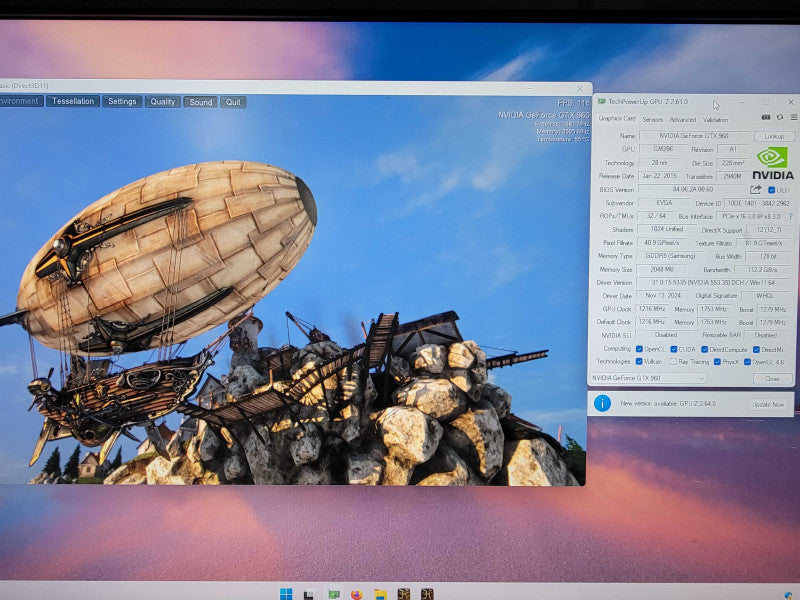Click the Quit button in Heaven
The width and height of the screenshot is (800, 600).
pyautogui.click(x=233, y=102)
